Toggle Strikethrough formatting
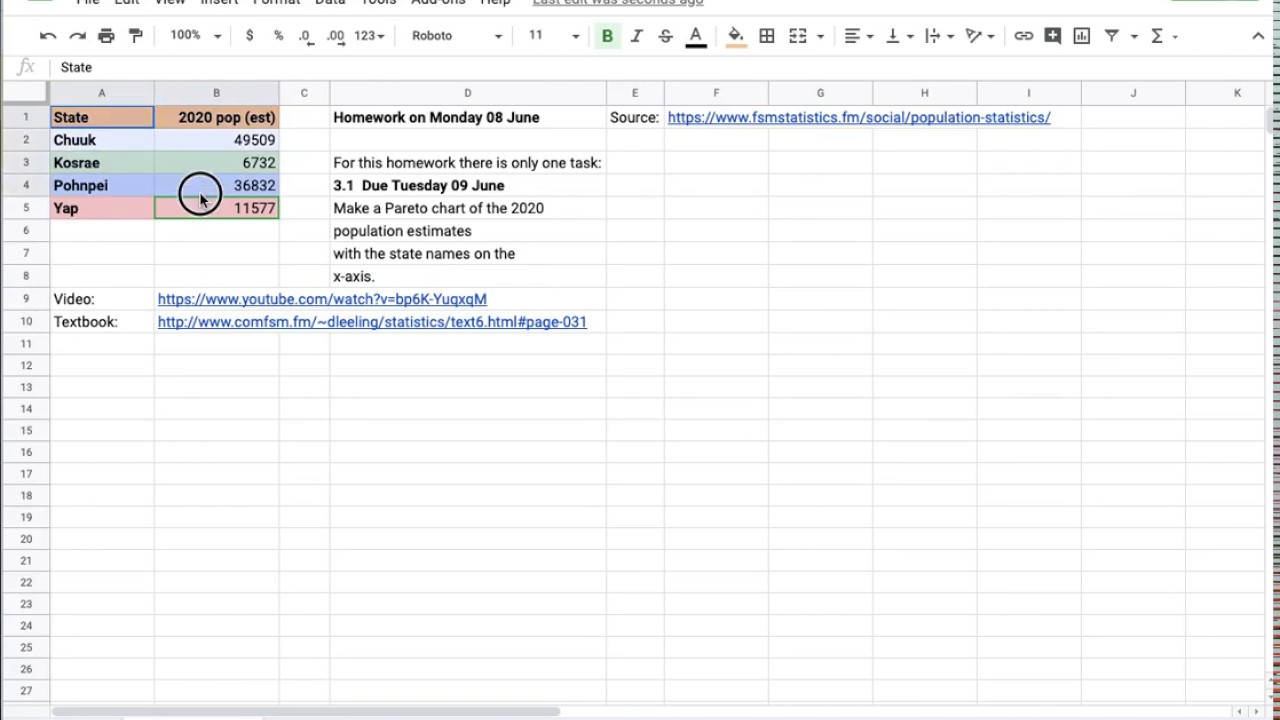 [665, 36]
